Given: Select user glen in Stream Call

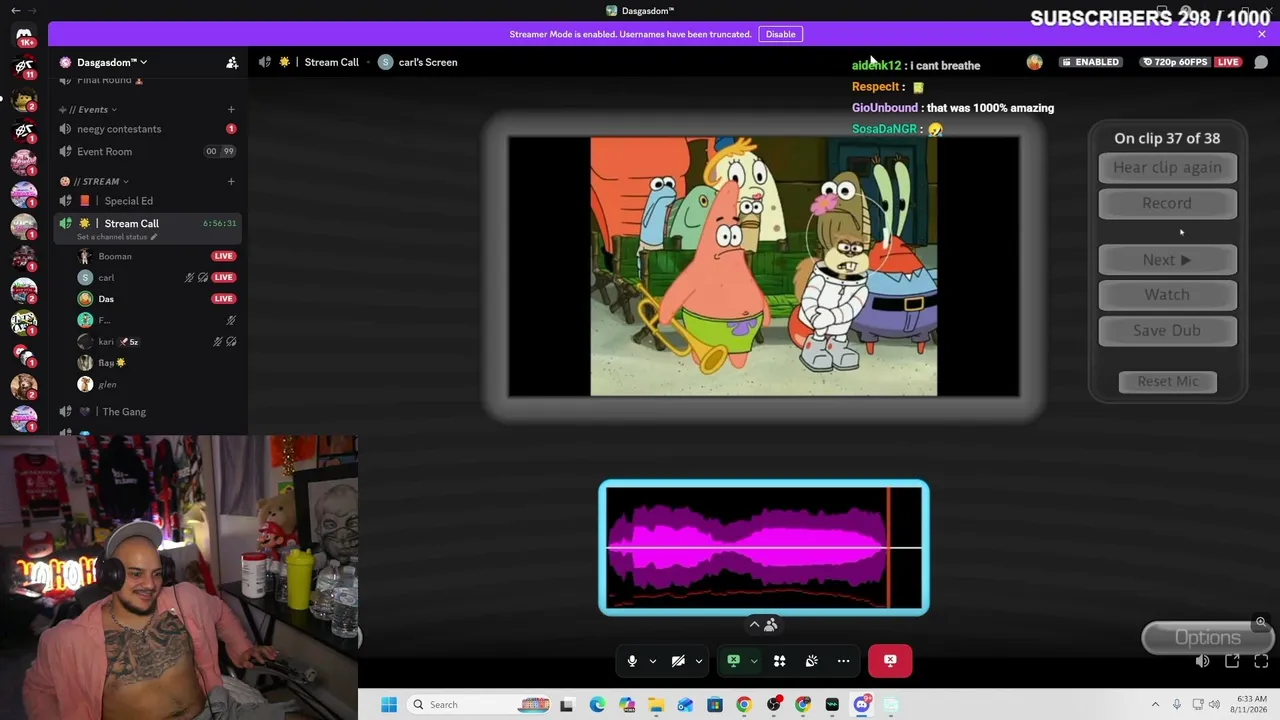Looking at the screenshot, I should [107, 384].
